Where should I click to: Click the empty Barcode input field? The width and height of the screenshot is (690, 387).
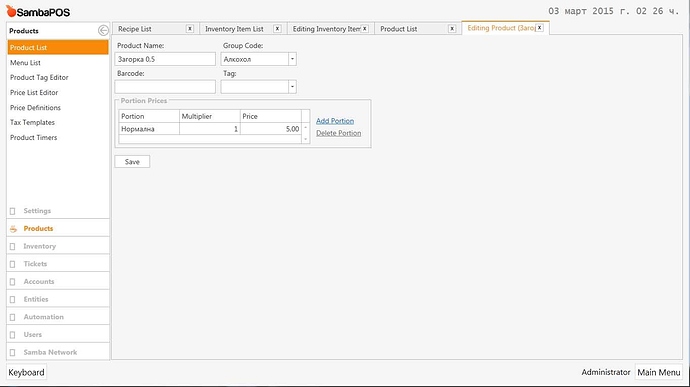tap(165, 87)
